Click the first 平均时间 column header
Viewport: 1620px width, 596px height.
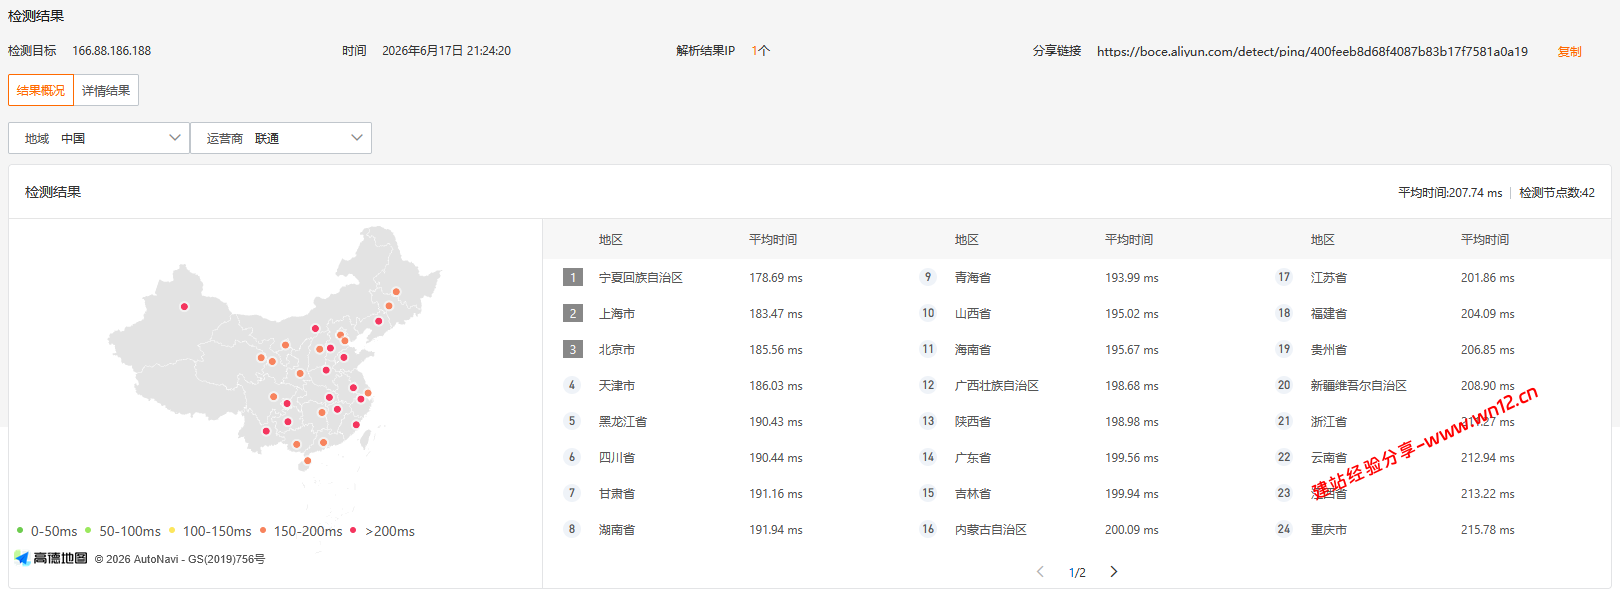tap(773, 240)
